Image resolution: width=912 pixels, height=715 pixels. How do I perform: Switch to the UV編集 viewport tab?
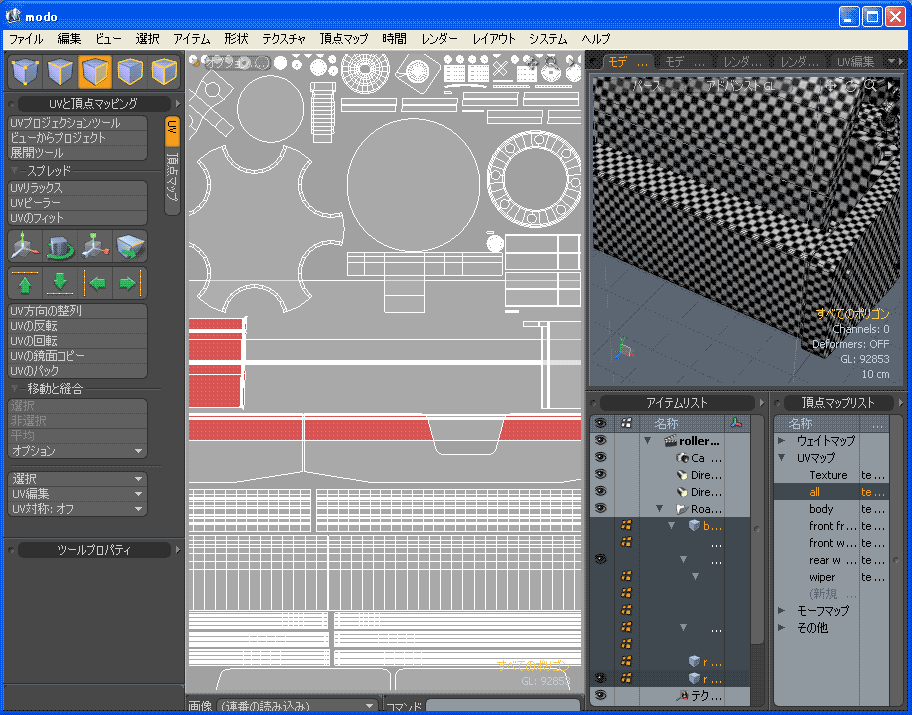tap(855, 62)
